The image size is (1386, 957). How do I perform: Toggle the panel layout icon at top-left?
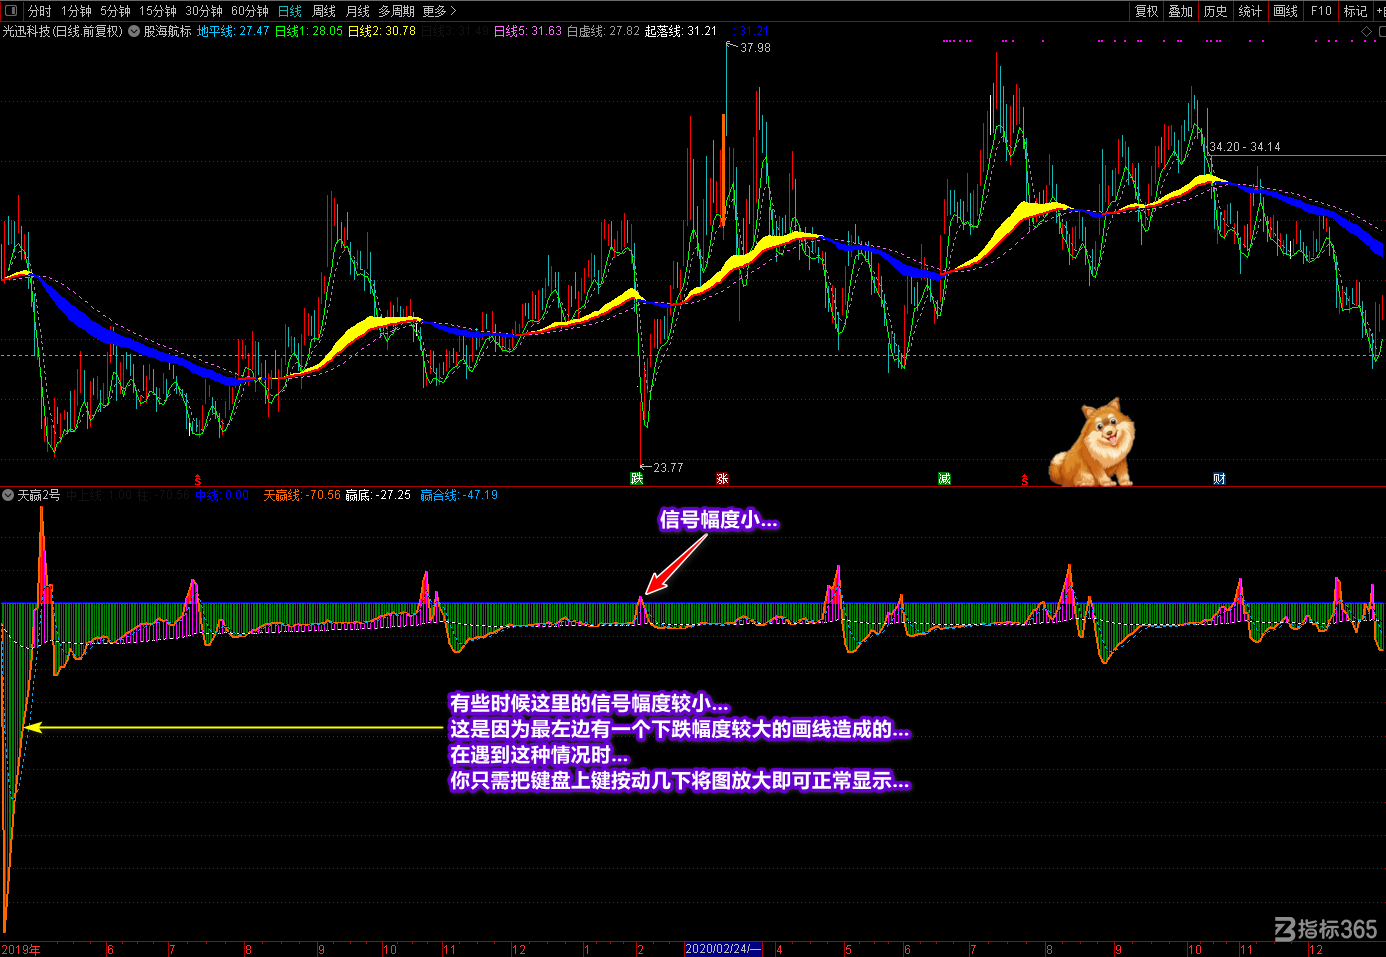click(11, 11)
